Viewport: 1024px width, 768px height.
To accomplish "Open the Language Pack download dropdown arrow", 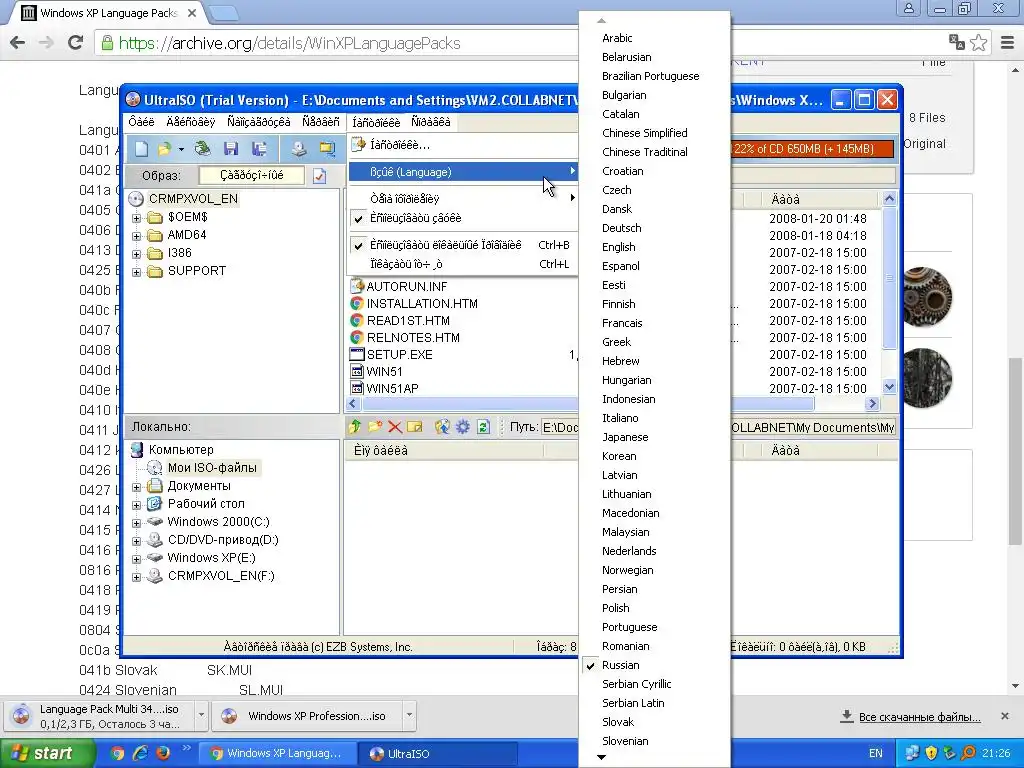I will (x=201, y=715).
